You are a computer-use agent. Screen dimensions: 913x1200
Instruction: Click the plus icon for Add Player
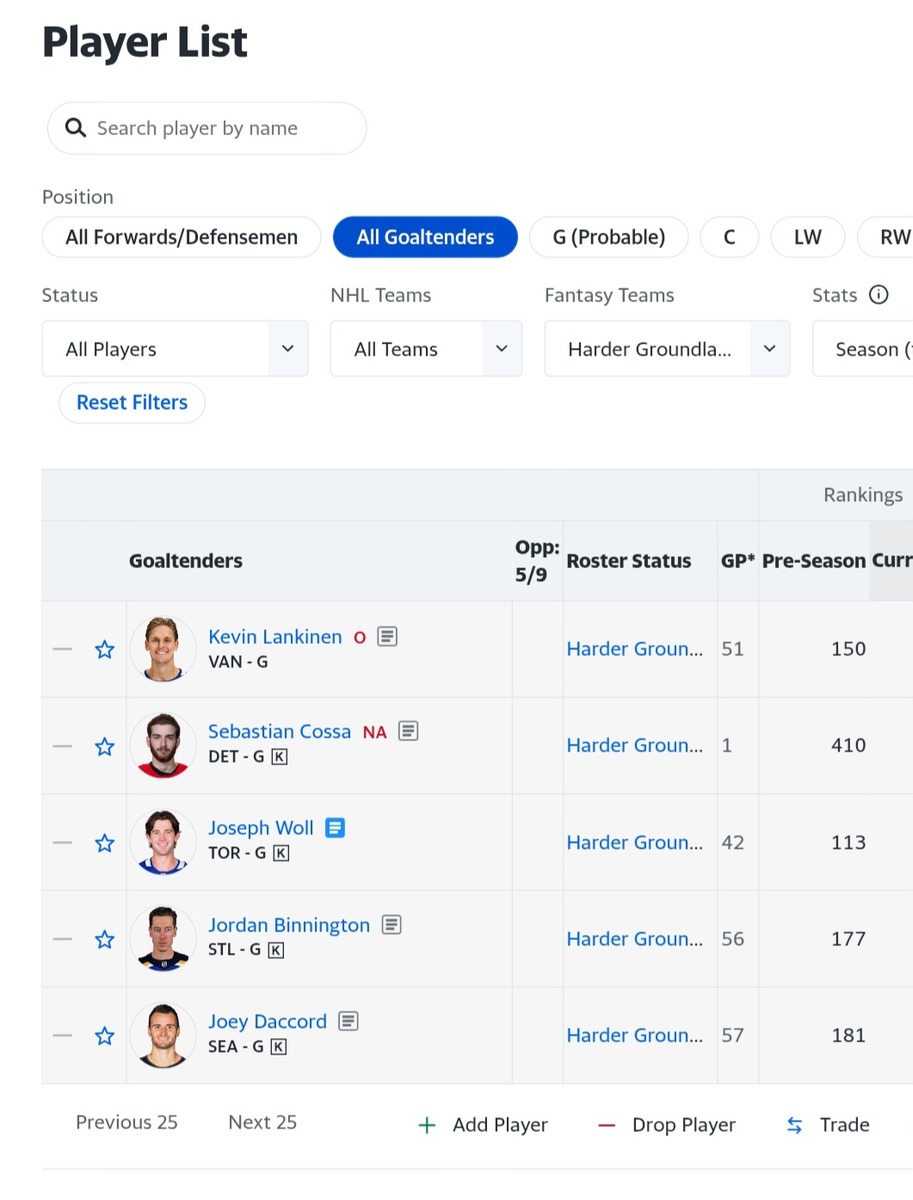427,1125
